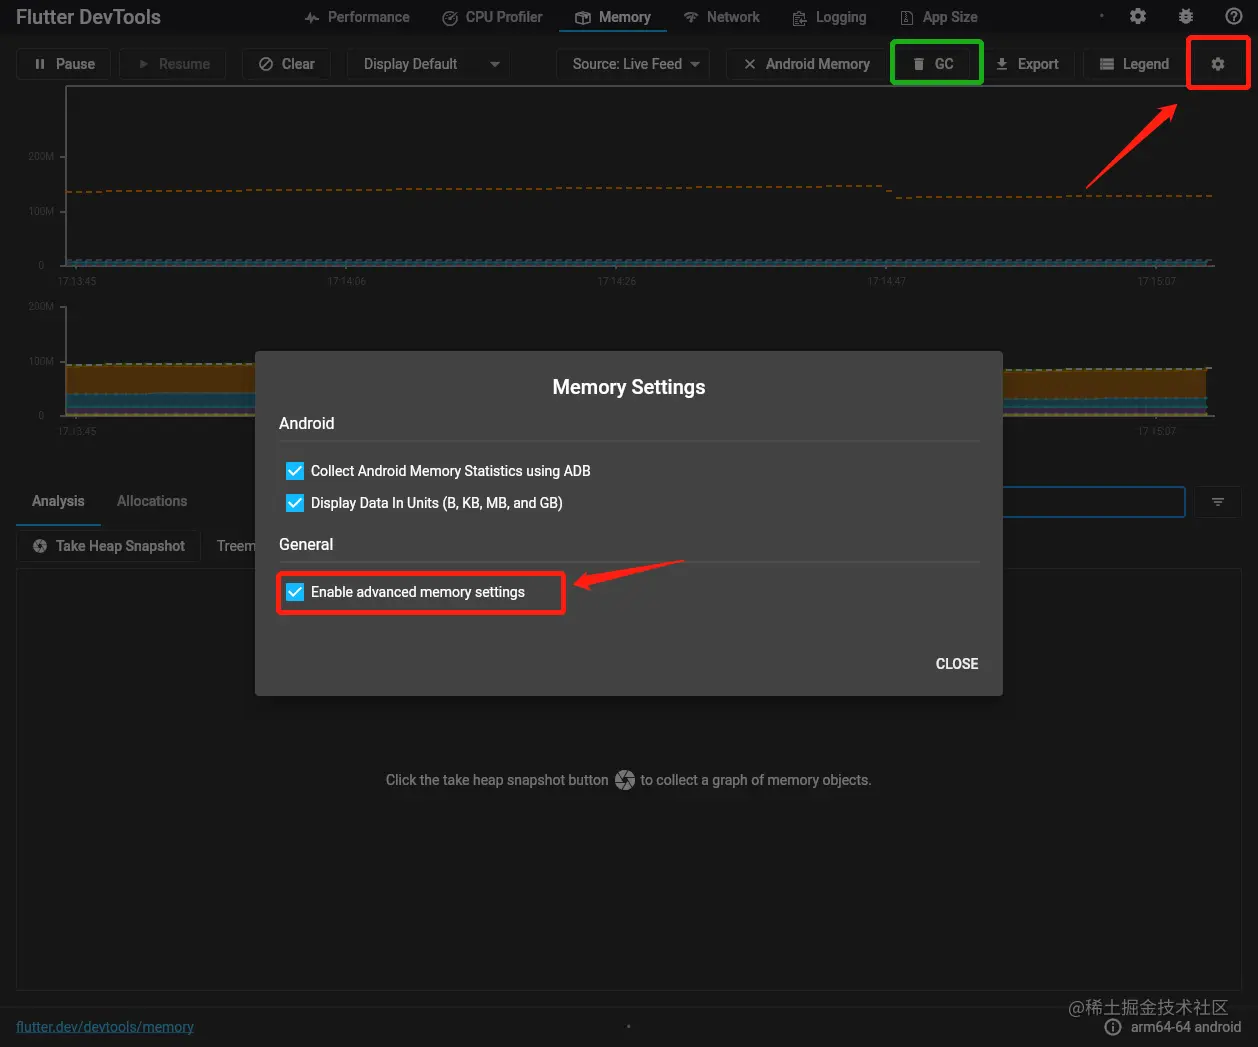Click the Android section label in dialog

pos(307,423)
